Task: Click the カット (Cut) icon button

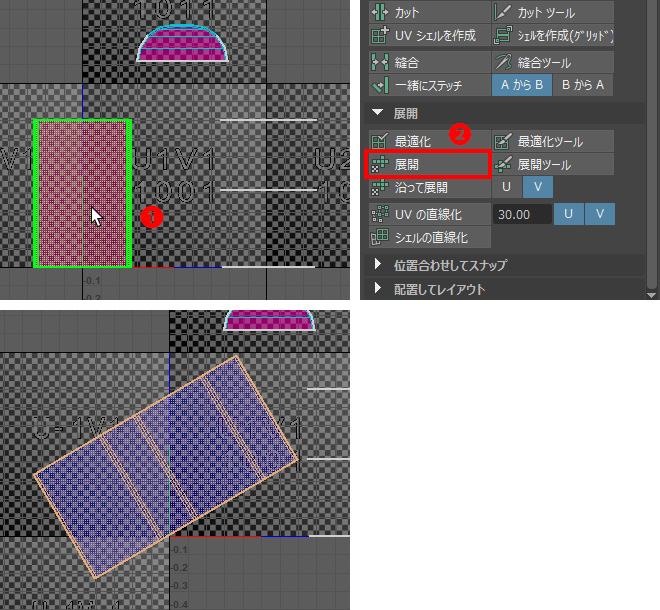Action: click(379, 13)
